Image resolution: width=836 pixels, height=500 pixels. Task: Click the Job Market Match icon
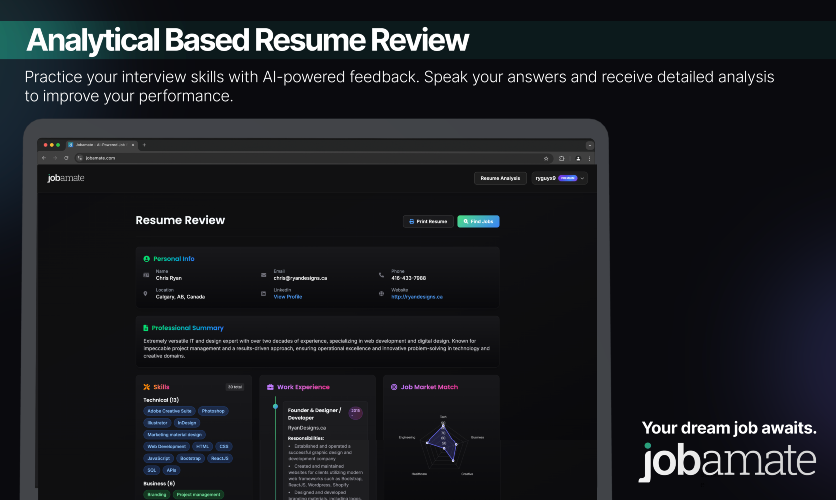click(x=394, y=387)
